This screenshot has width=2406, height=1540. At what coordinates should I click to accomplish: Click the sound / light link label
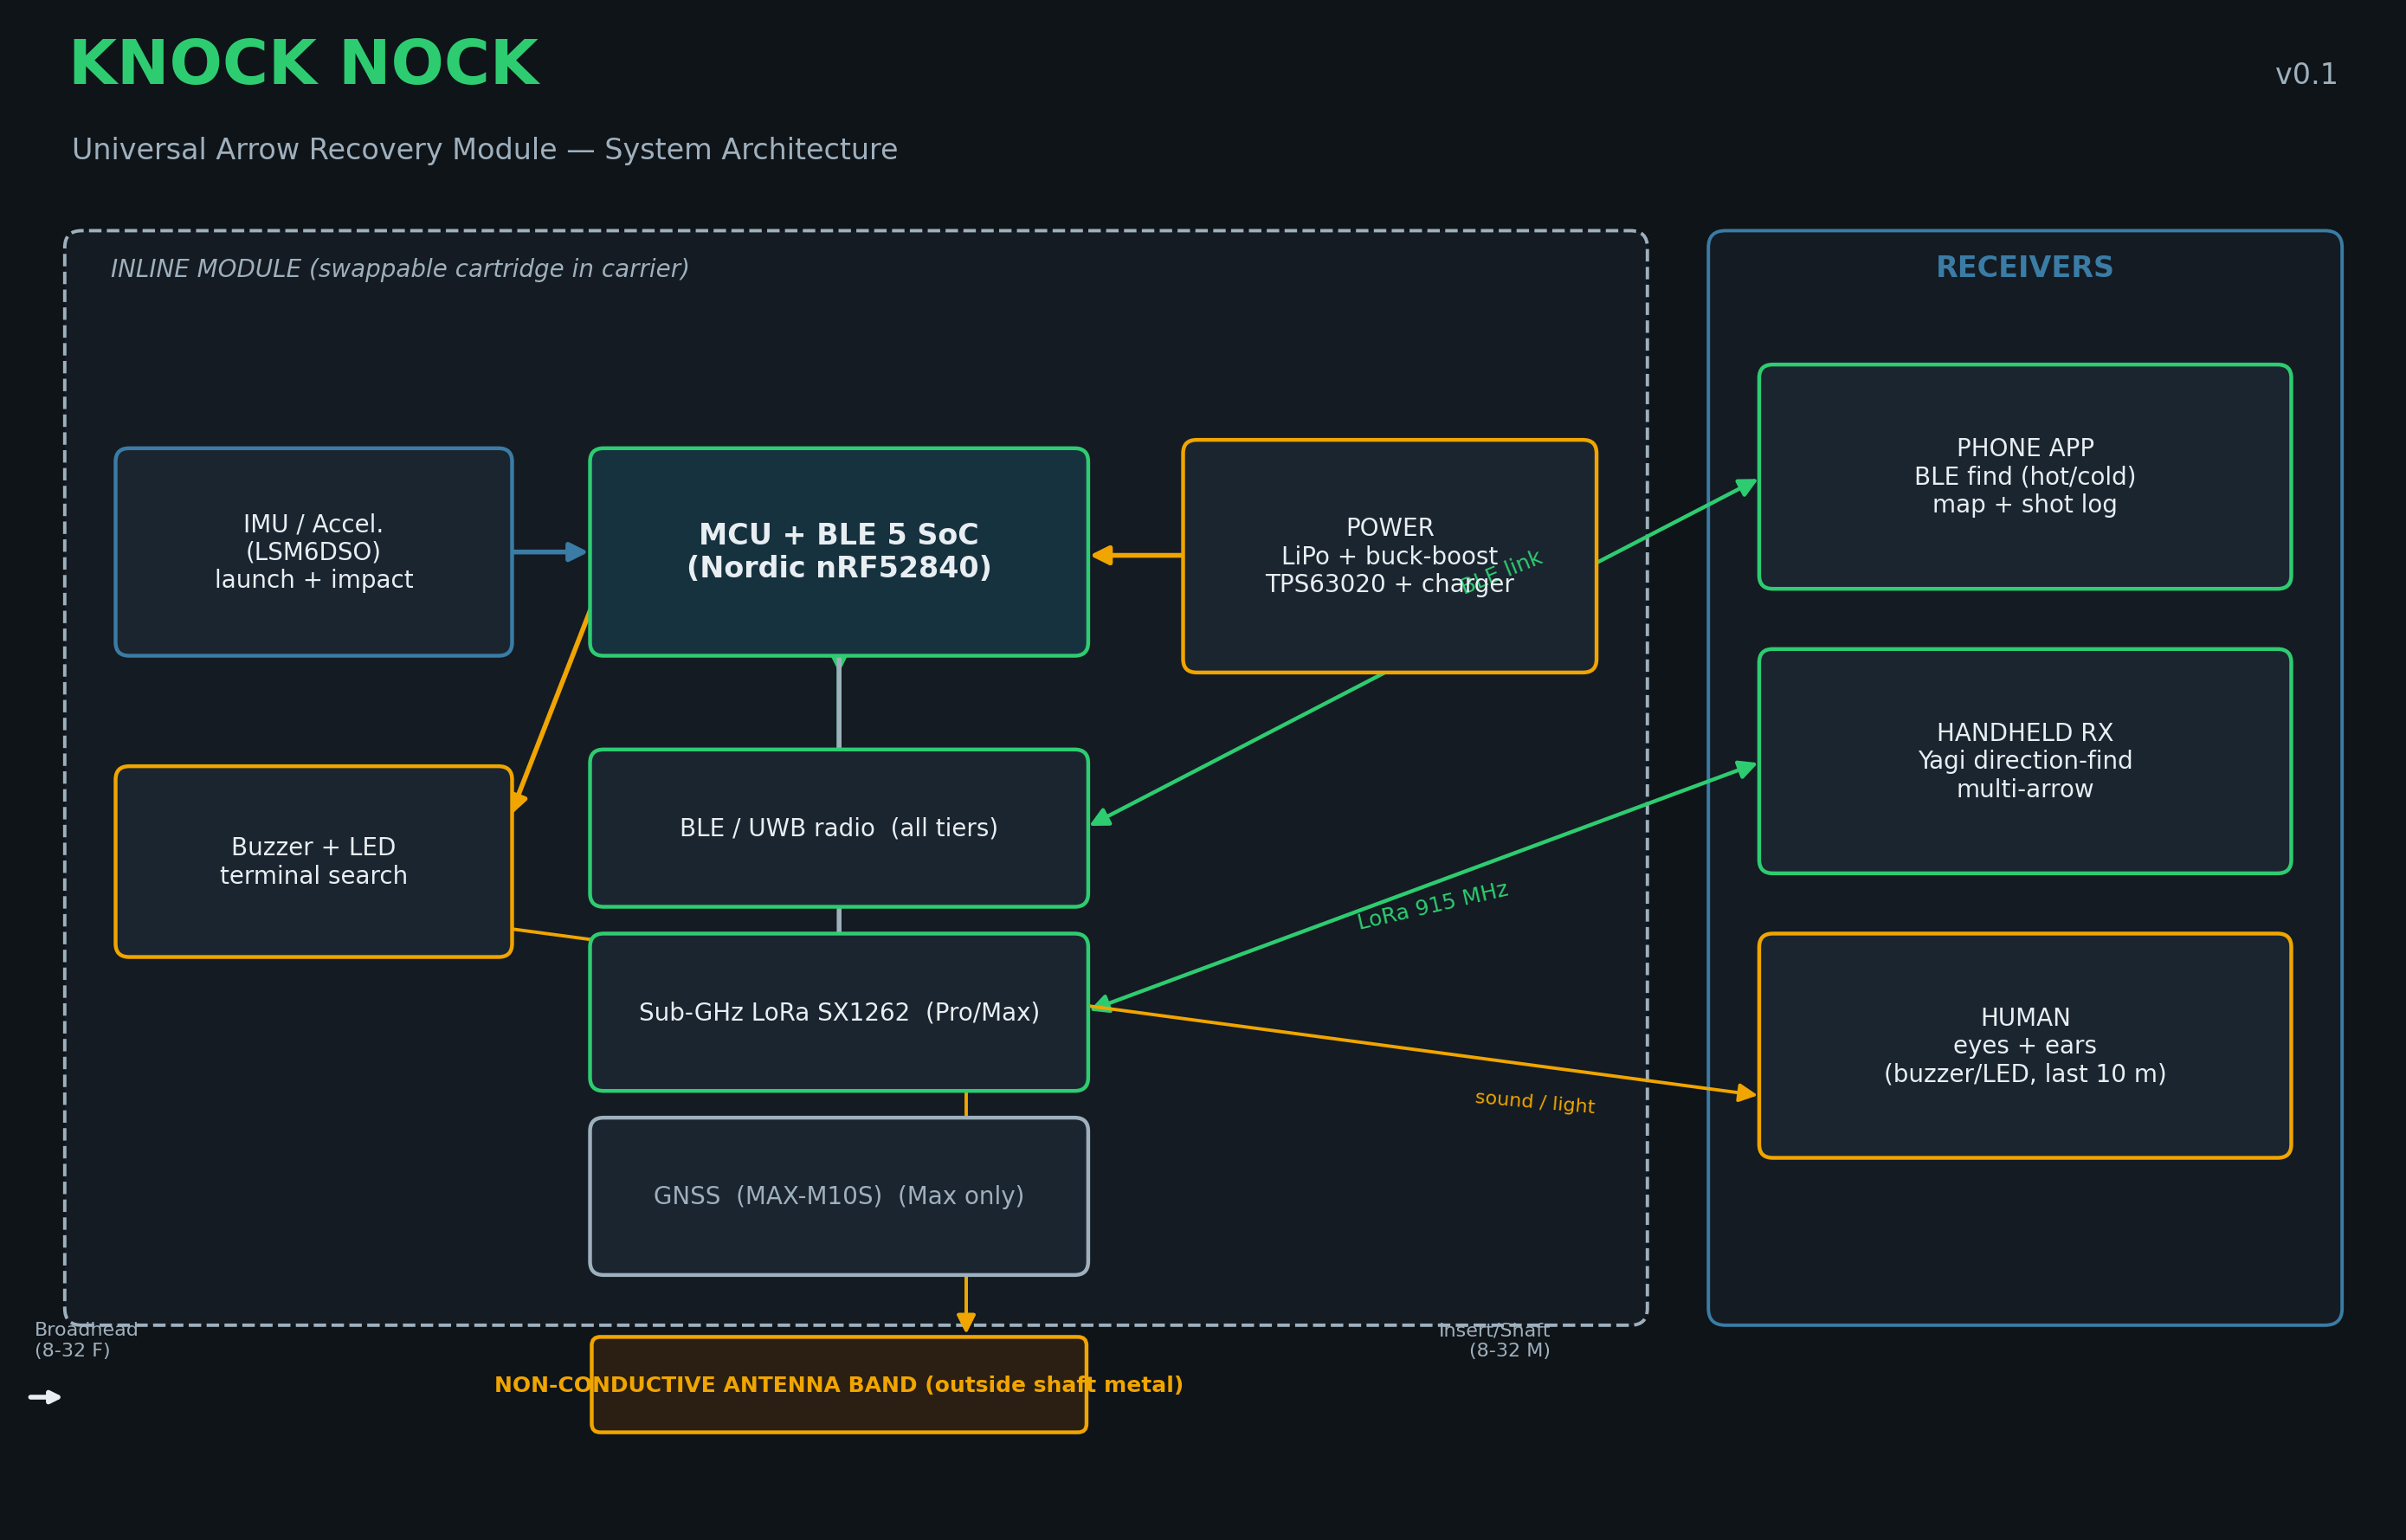coord(1535,1102)
